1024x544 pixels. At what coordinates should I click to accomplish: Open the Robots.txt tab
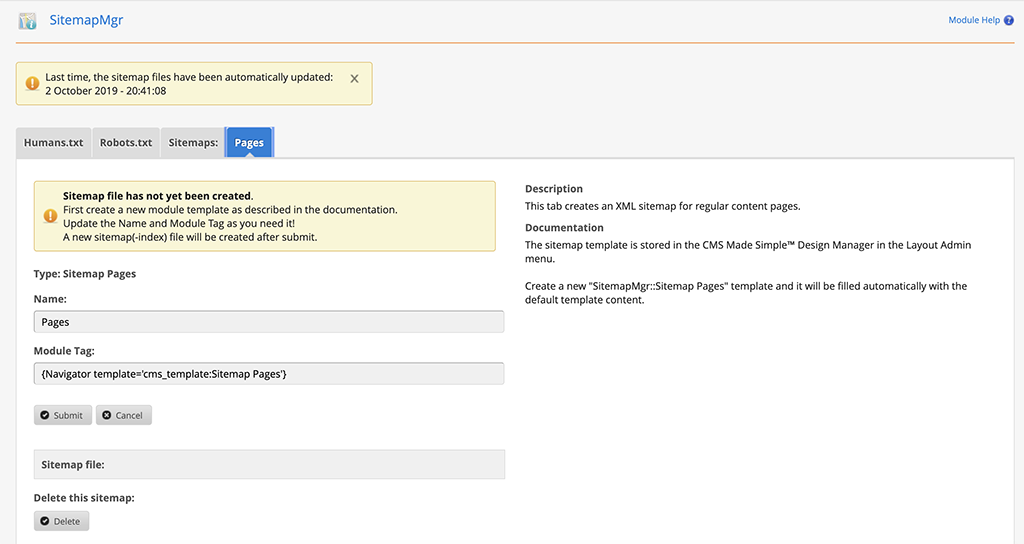point(126,143)
